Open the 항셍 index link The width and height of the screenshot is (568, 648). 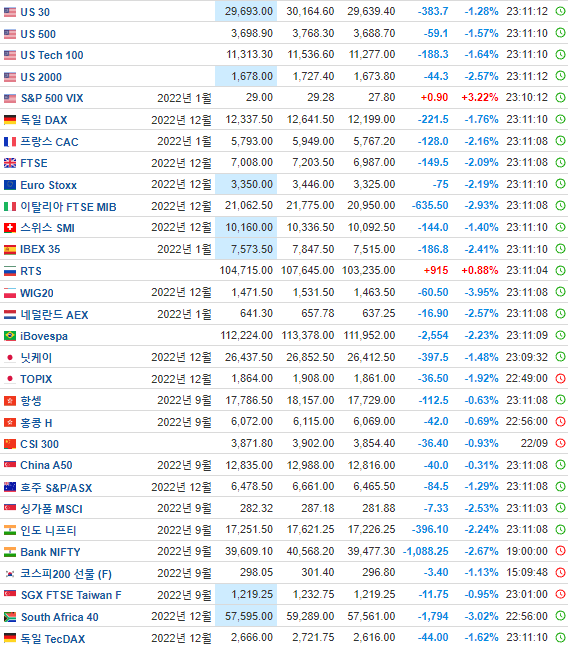point(31,400)
